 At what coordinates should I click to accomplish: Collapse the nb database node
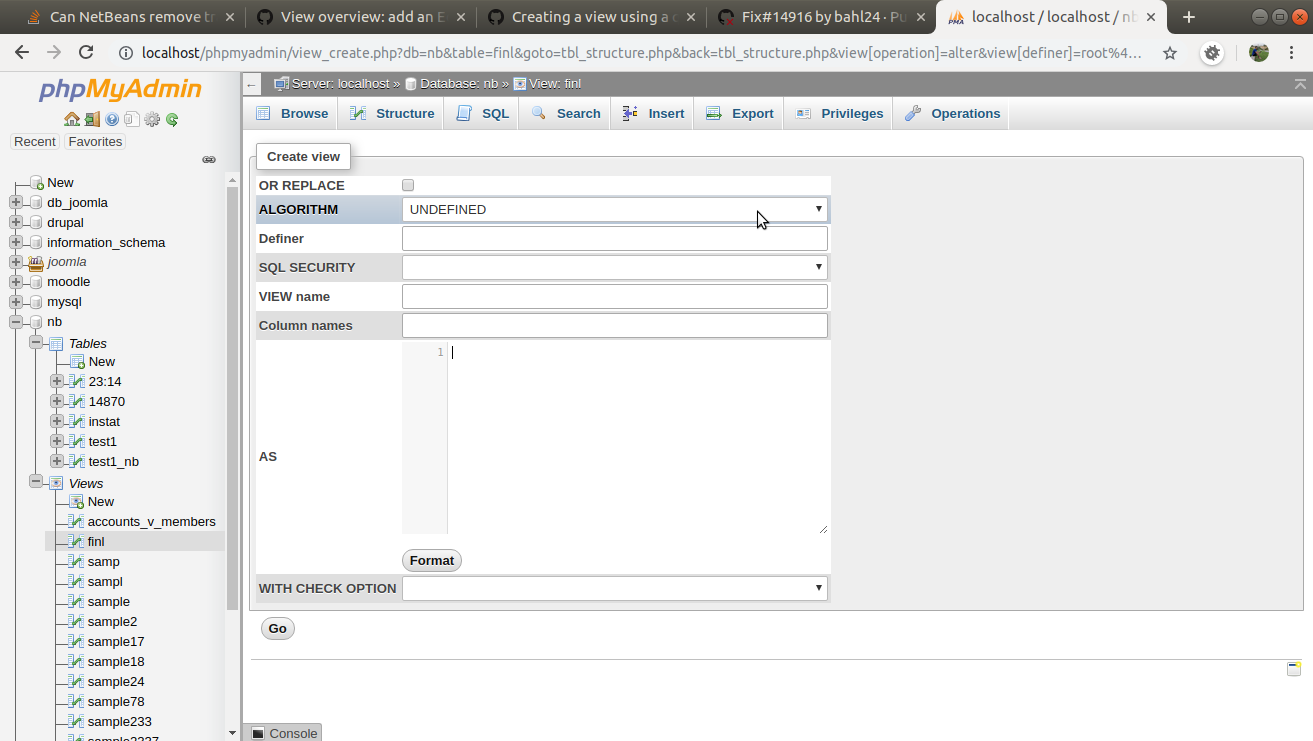point(16,322)
